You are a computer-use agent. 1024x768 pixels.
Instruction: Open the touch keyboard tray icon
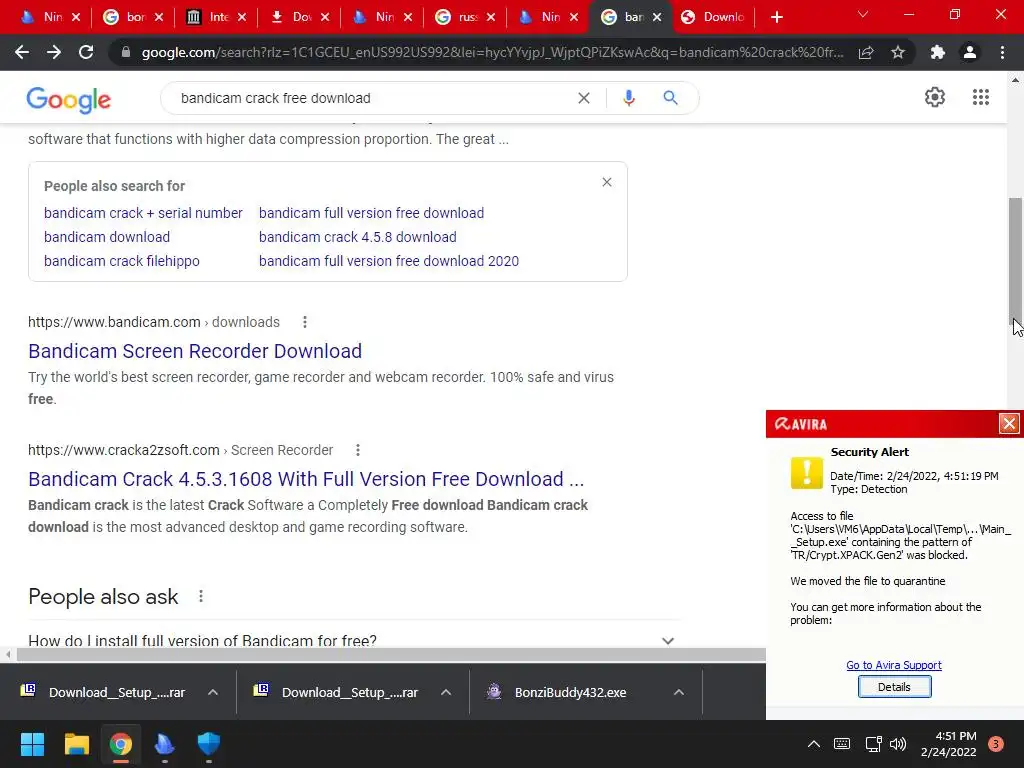(842, 744)
